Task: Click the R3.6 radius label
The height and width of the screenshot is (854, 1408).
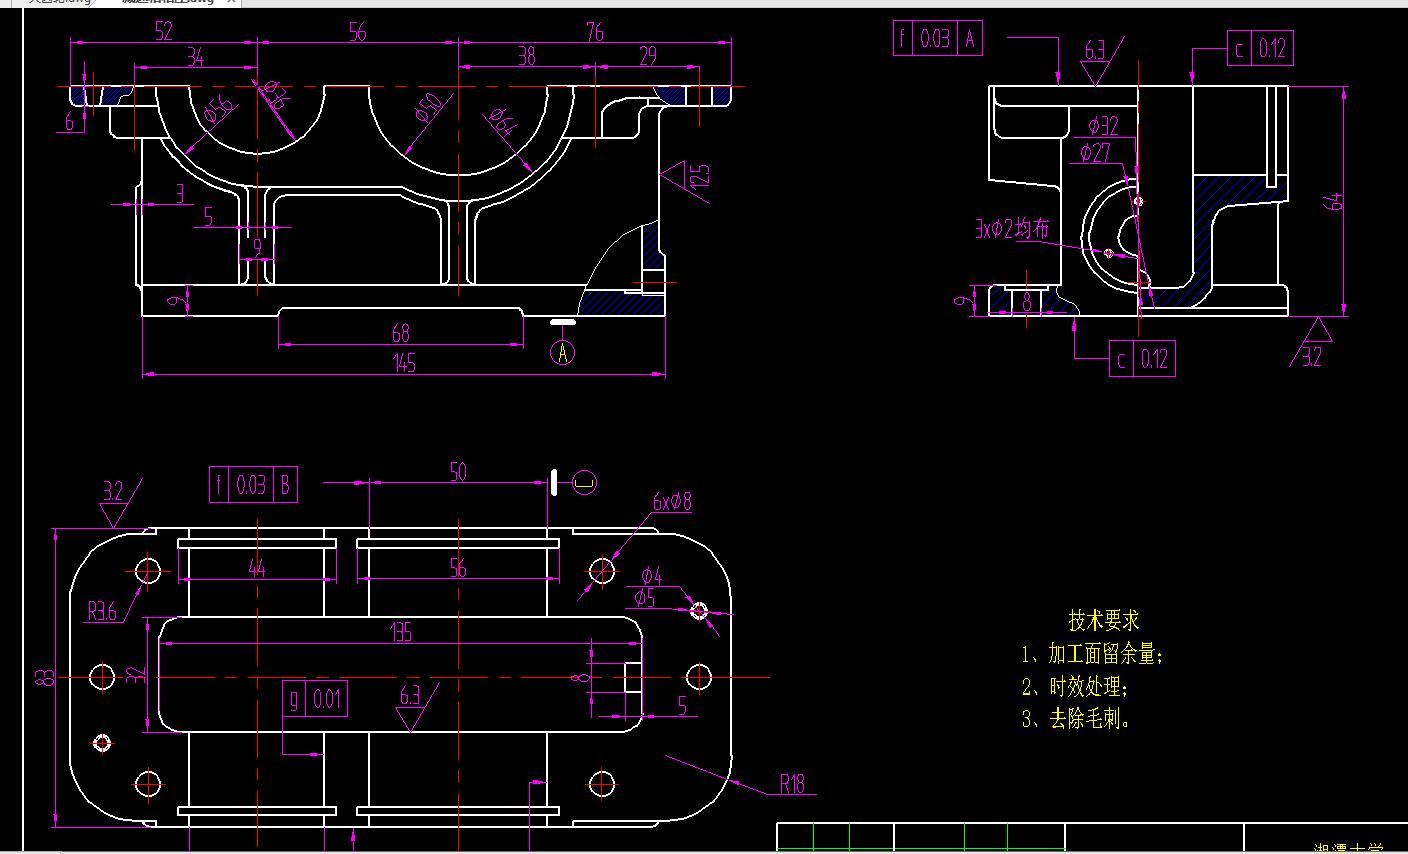Action: [x=103, y=611]
